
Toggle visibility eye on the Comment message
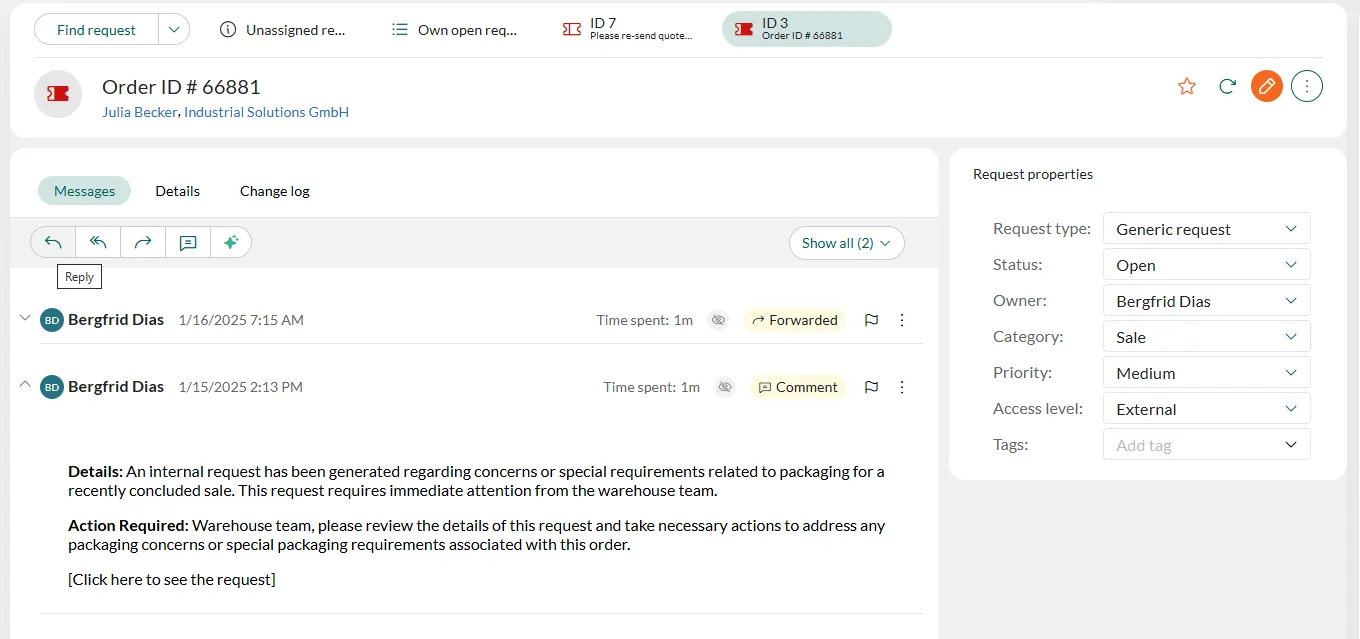725,387
